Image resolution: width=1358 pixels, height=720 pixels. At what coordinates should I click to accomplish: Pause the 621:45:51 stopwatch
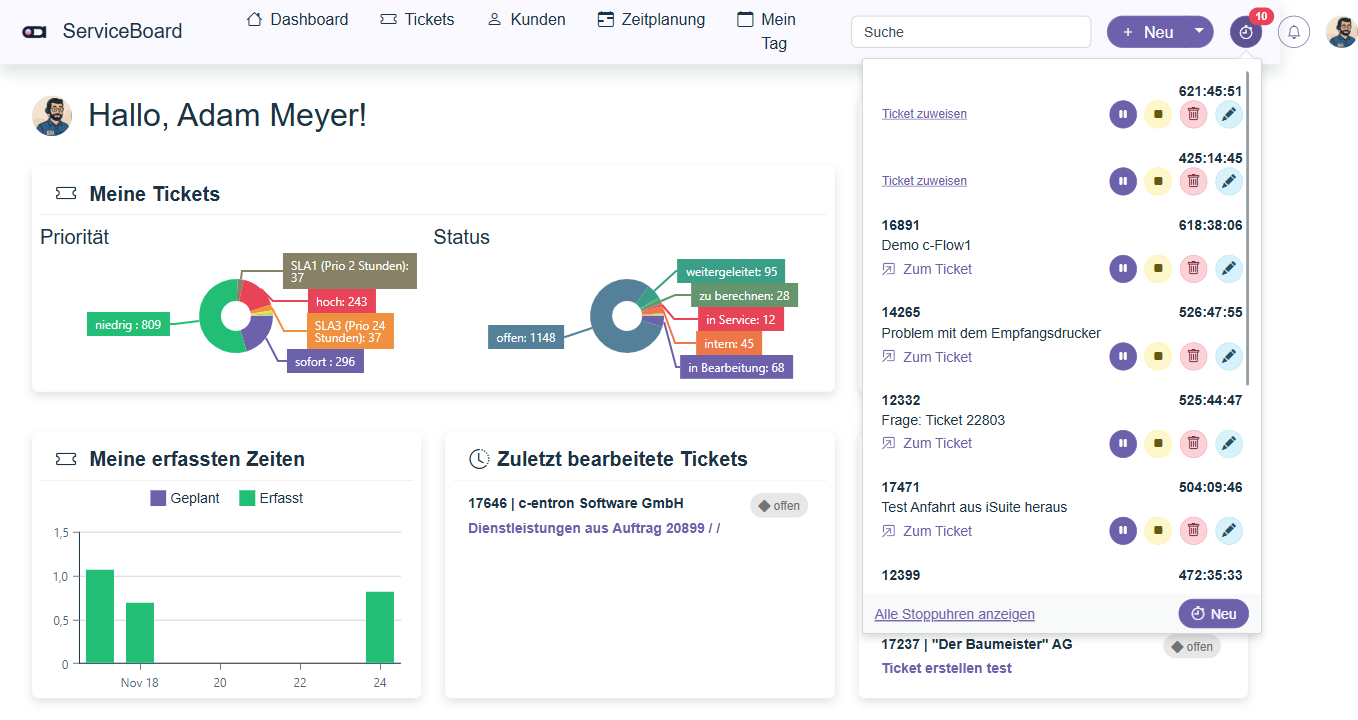pos(1123,114)
